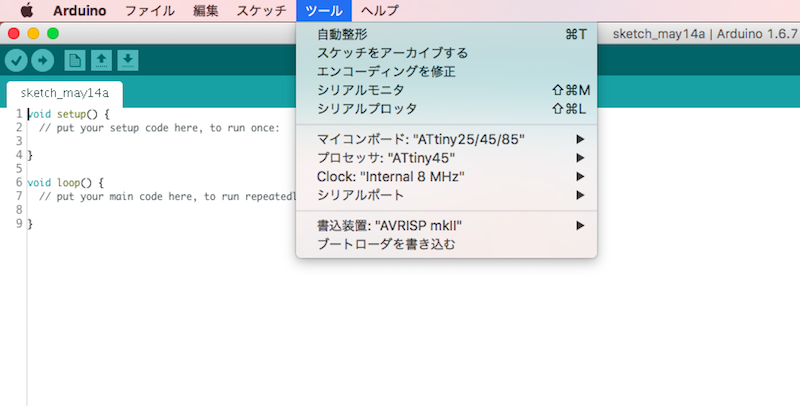Click the window title sketch_may14a | Arduino 1.6.7

[705, 34]
